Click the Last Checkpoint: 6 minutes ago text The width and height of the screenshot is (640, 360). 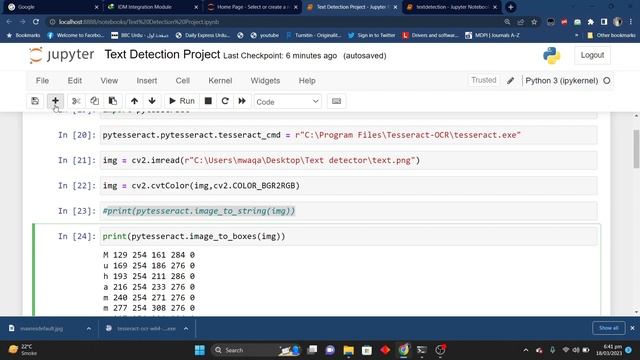click(280, 56)
